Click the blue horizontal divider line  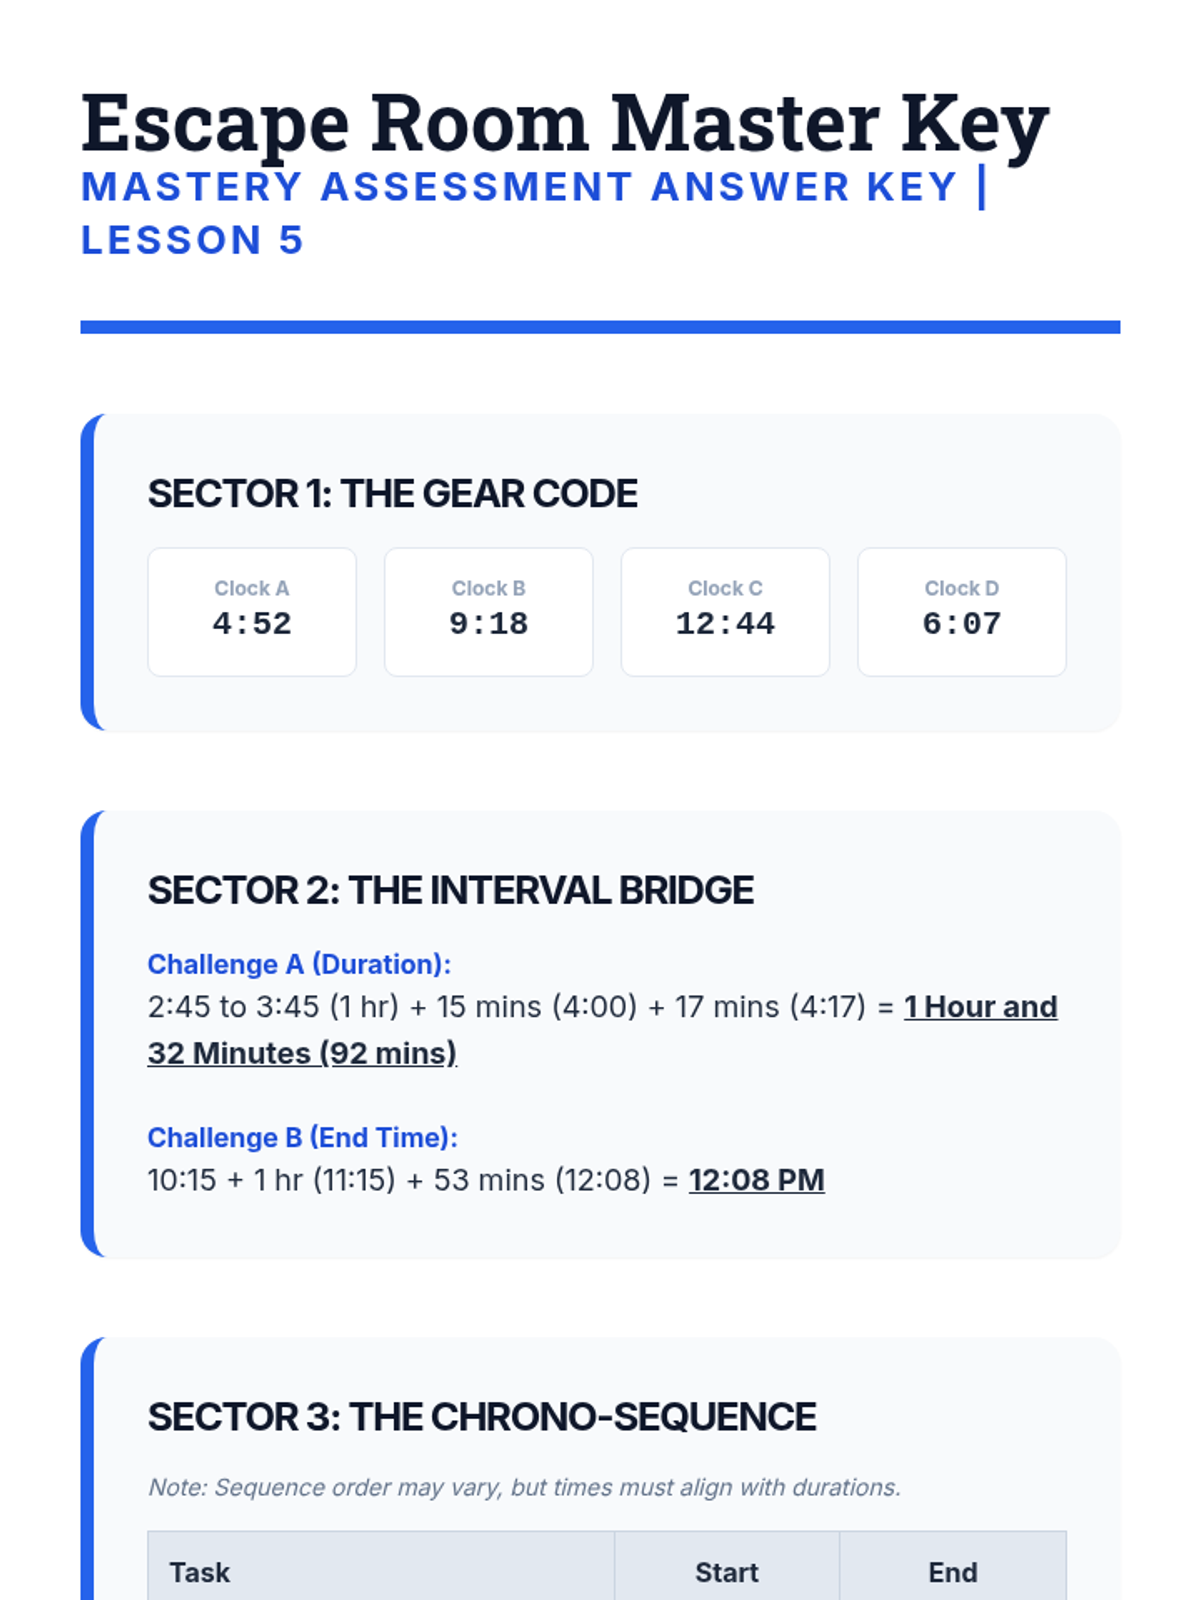pyautogui.click(x=600, y=327)
